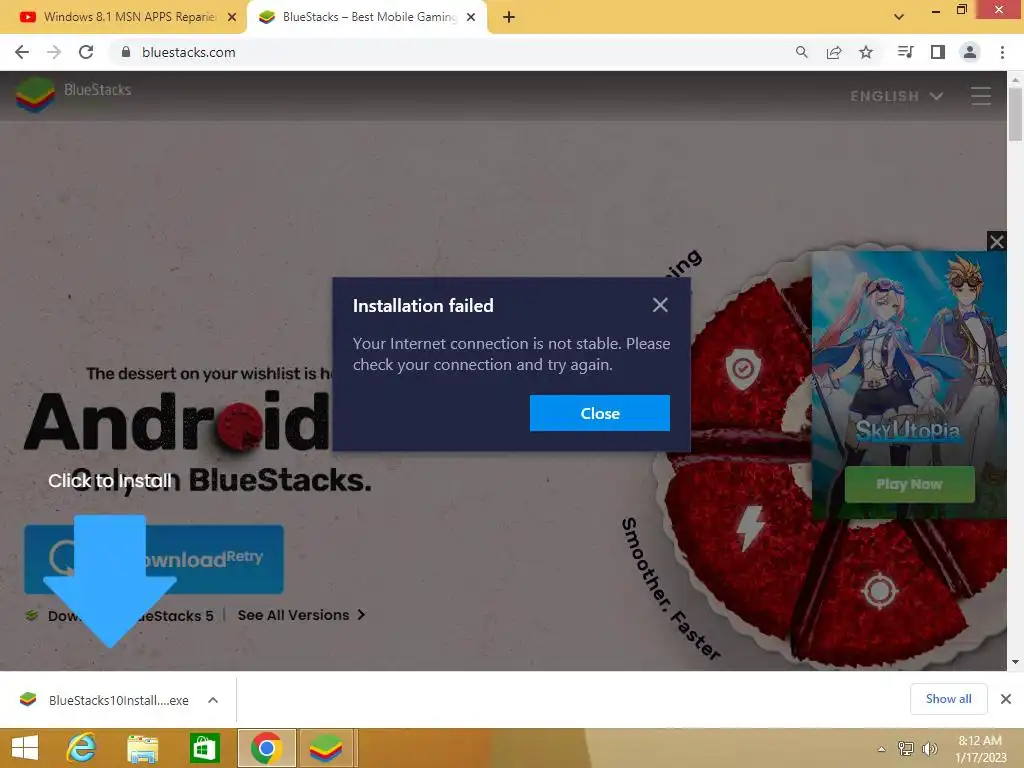Close the SkyUtopia ad
Screen dimensions: 1024x768
(x=997, y=242)
